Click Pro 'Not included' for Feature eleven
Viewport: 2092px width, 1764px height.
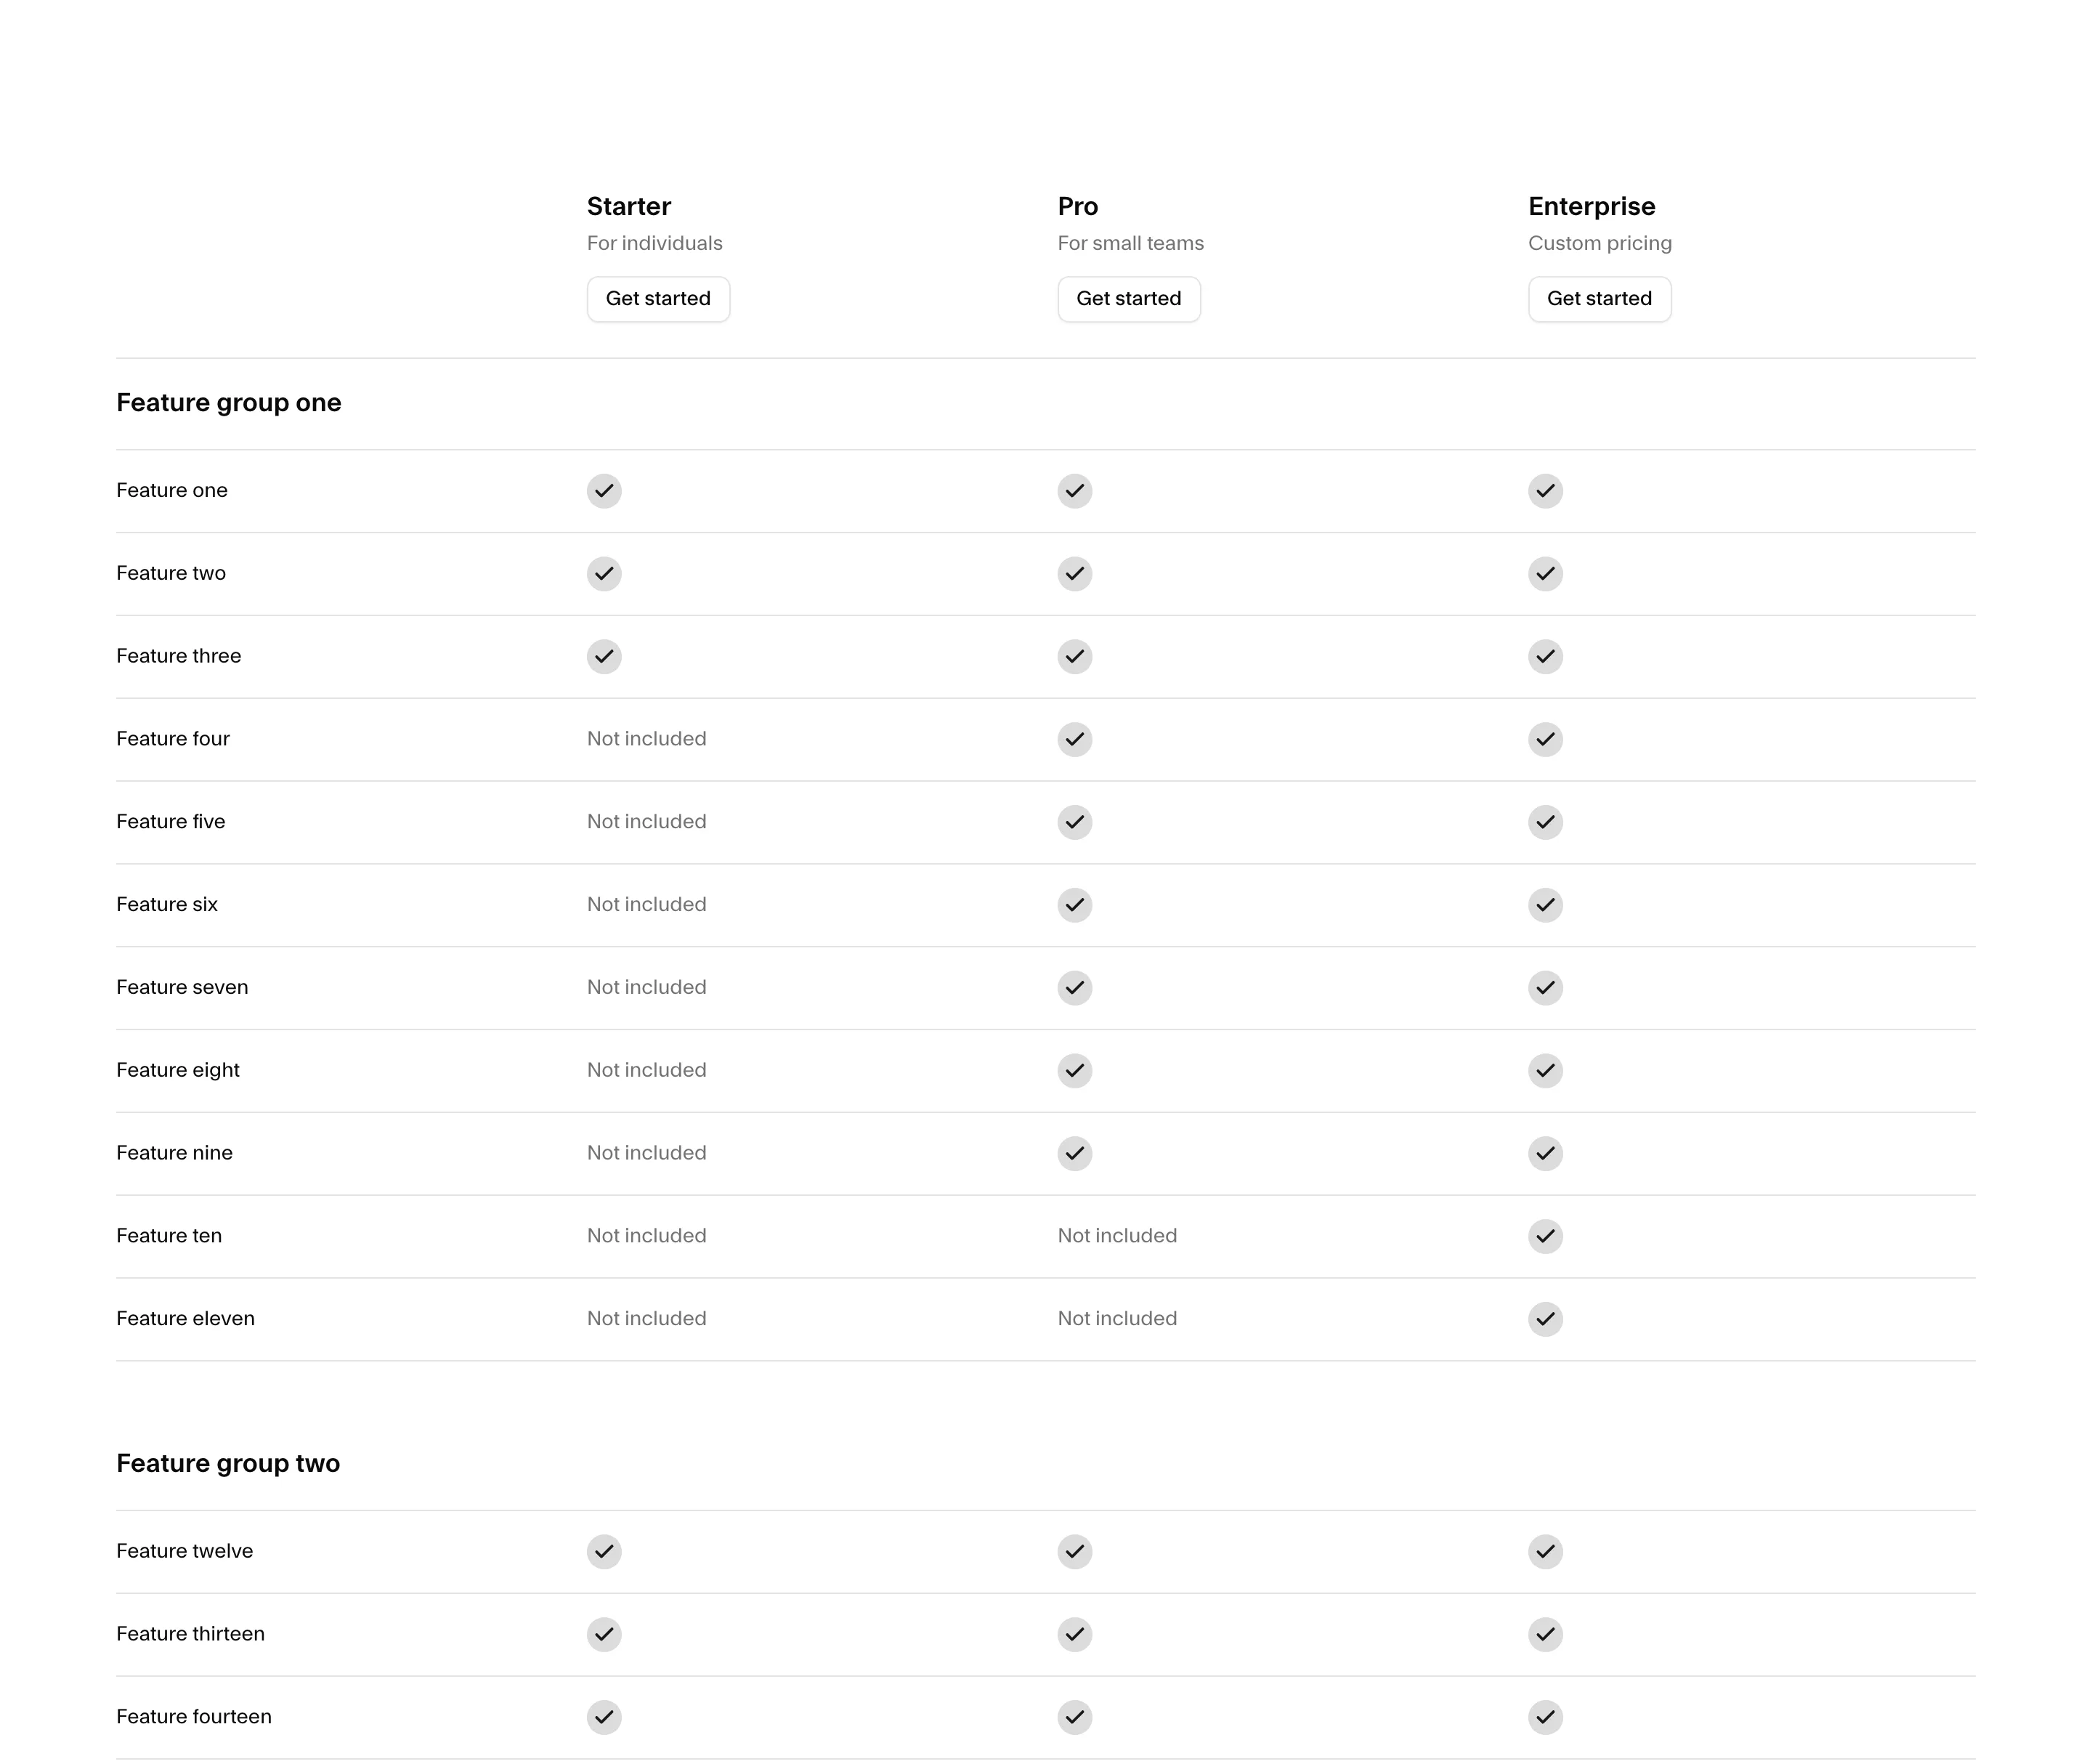click(1117, 1319)
